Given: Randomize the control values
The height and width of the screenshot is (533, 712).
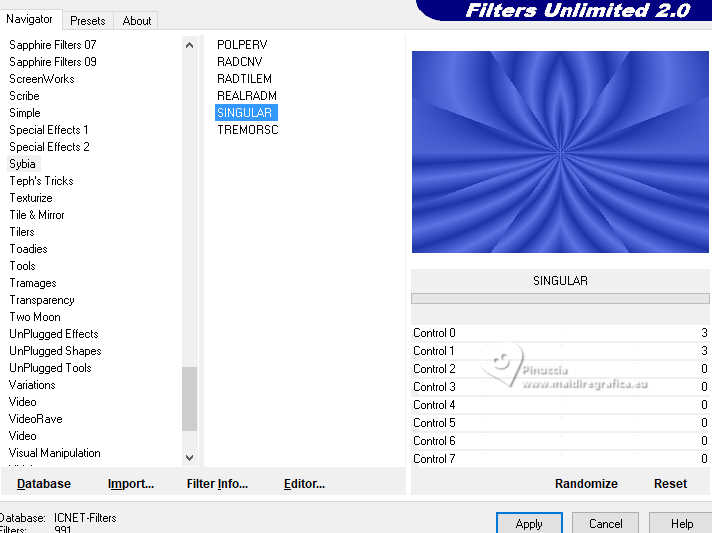Looking at the screenshot, I should pyautogui.click(x=586, y=484).
